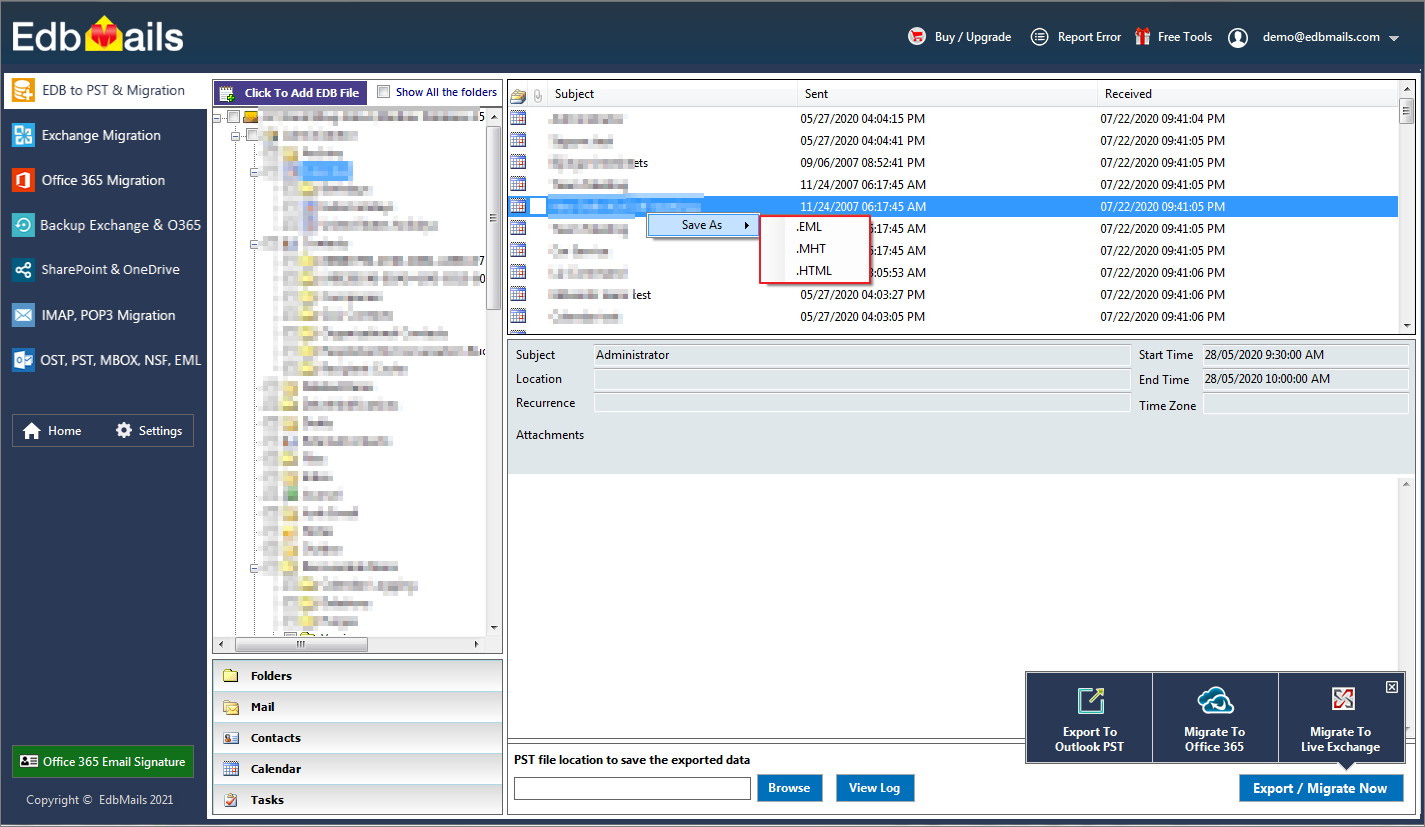Screen dimensions: 1425x827
Task: Expand the demo@edbmails.com account dropdown
Action: (1394, 38)
